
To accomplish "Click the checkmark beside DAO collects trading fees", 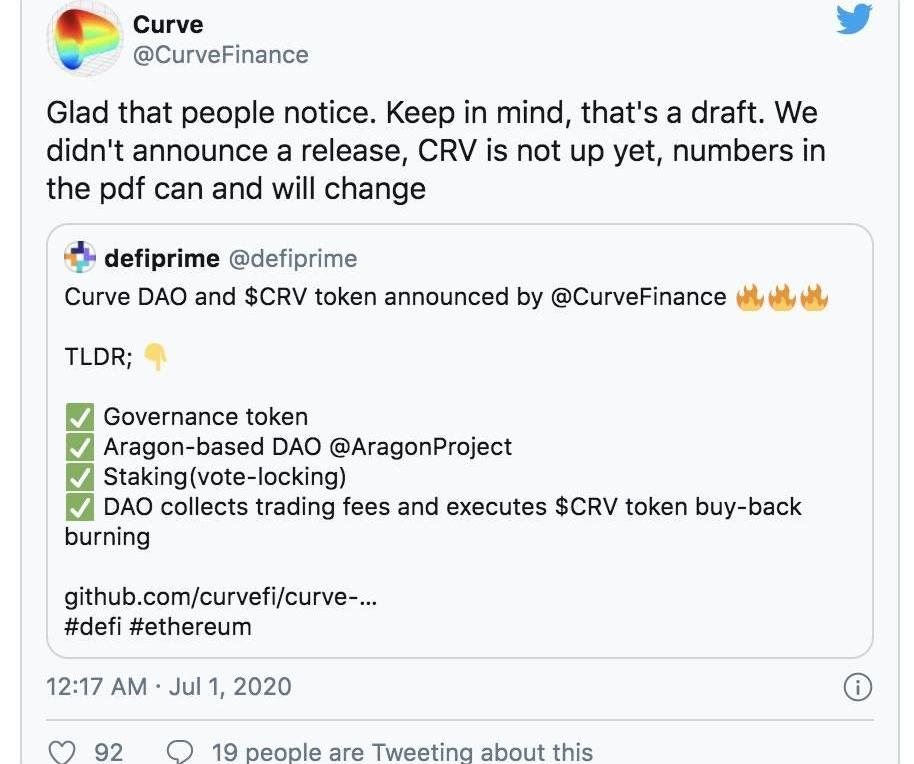I will pyautogui.click(x=79, y=507).
